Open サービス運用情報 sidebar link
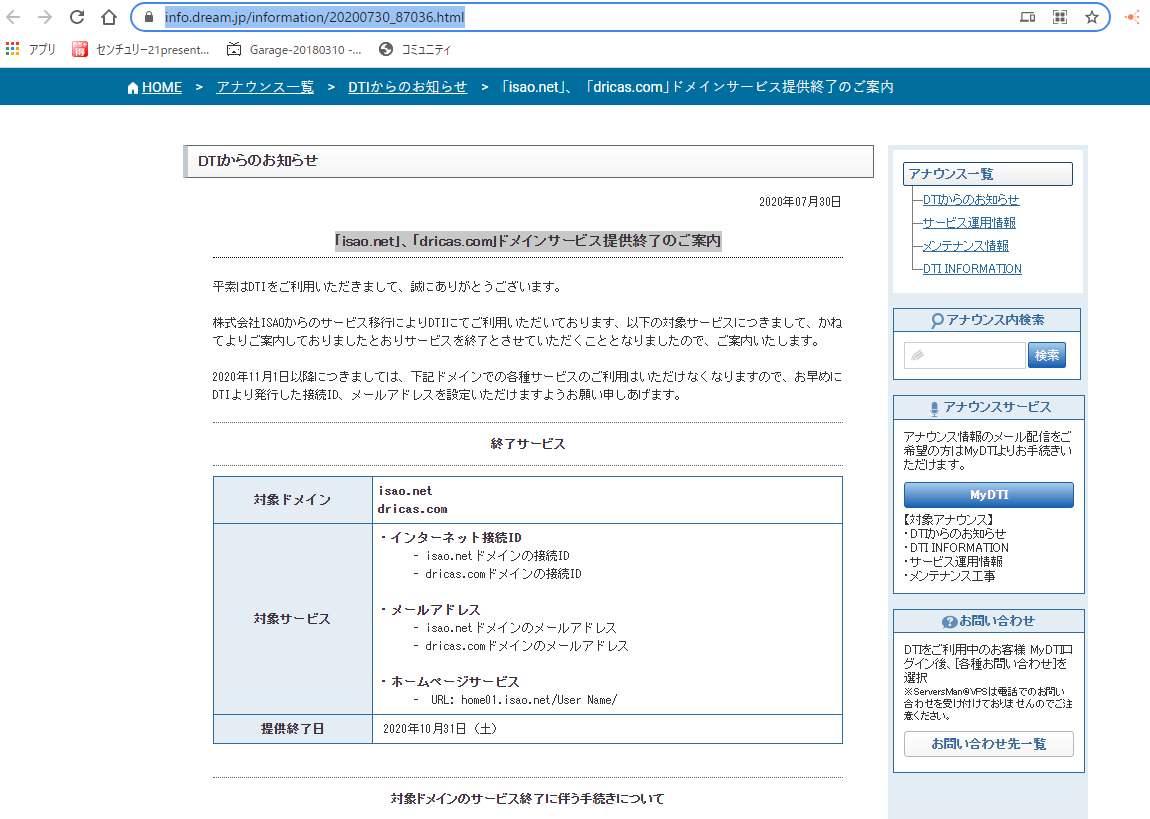Screen dimensions: 1150x819 (x=970, y=222)
